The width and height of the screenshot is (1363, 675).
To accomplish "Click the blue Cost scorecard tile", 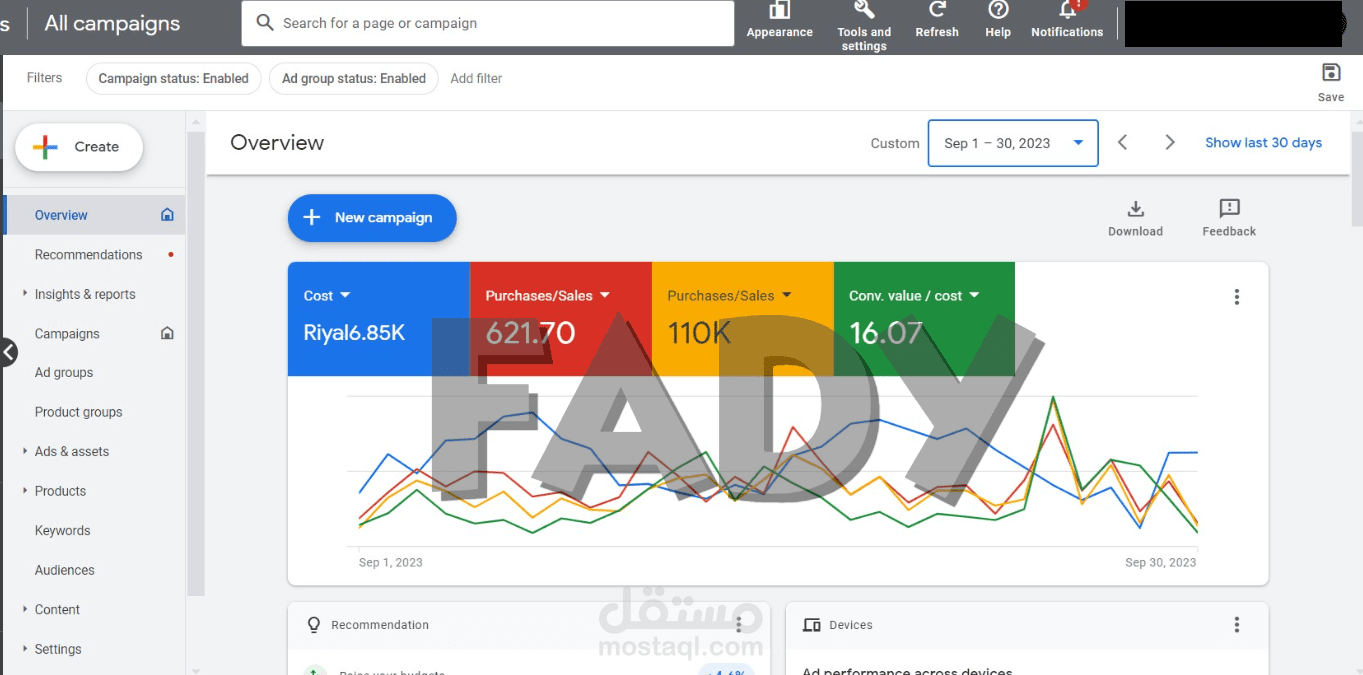I will click(x=379, y=319).
